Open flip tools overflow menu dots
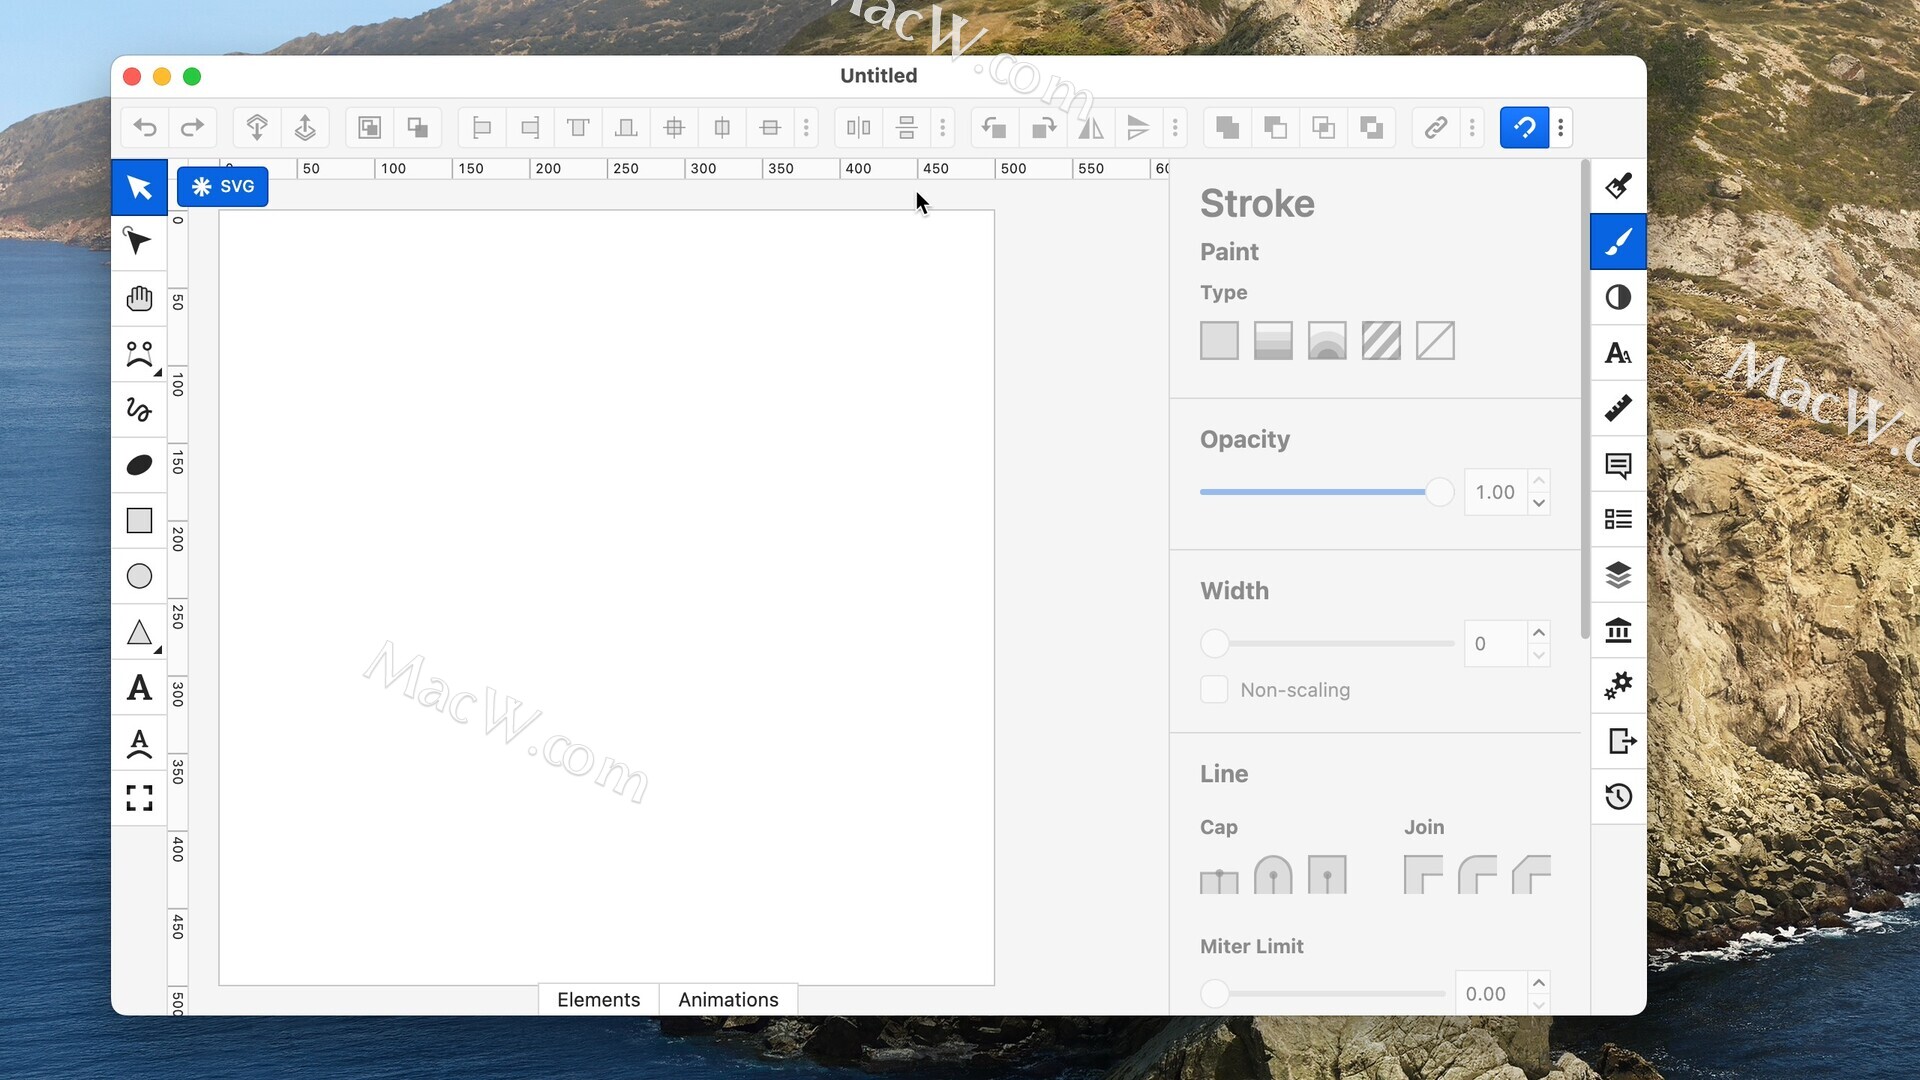The image size is (1920, 1080). pyautogui.click(x=1175, y=127)
